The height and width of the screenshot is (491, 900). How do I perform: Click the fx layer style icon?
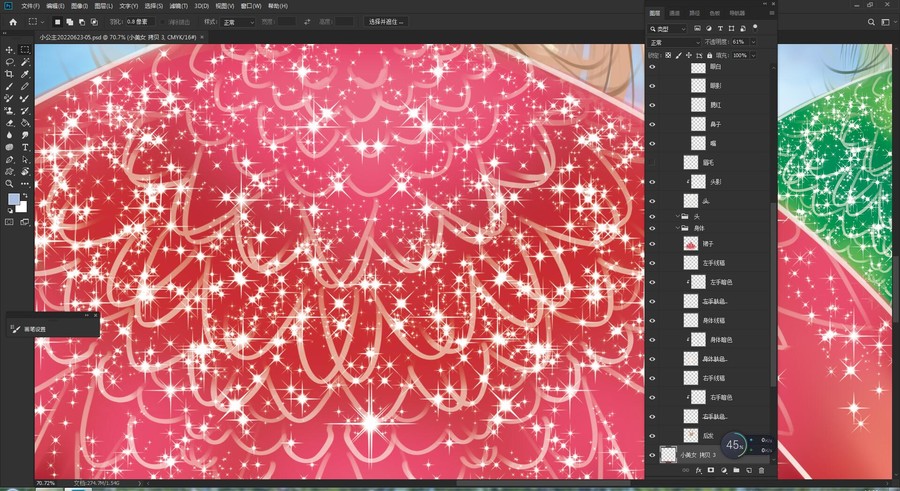699,470
